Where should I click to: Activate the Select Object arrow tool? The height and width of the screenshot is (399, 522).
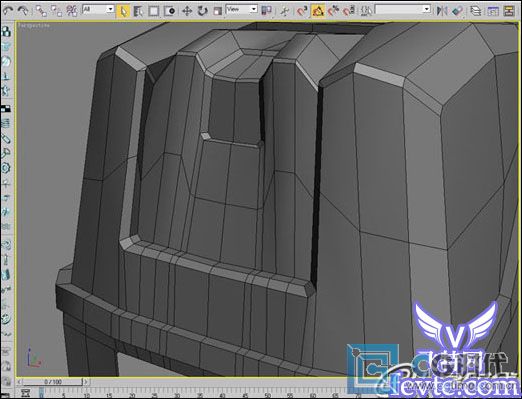tap(123, 11)
